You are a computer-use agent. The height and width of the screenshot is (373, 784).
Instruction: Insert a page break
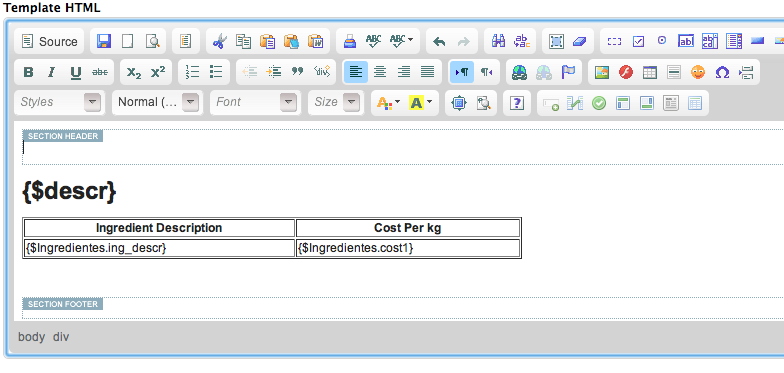coord(746,72)
